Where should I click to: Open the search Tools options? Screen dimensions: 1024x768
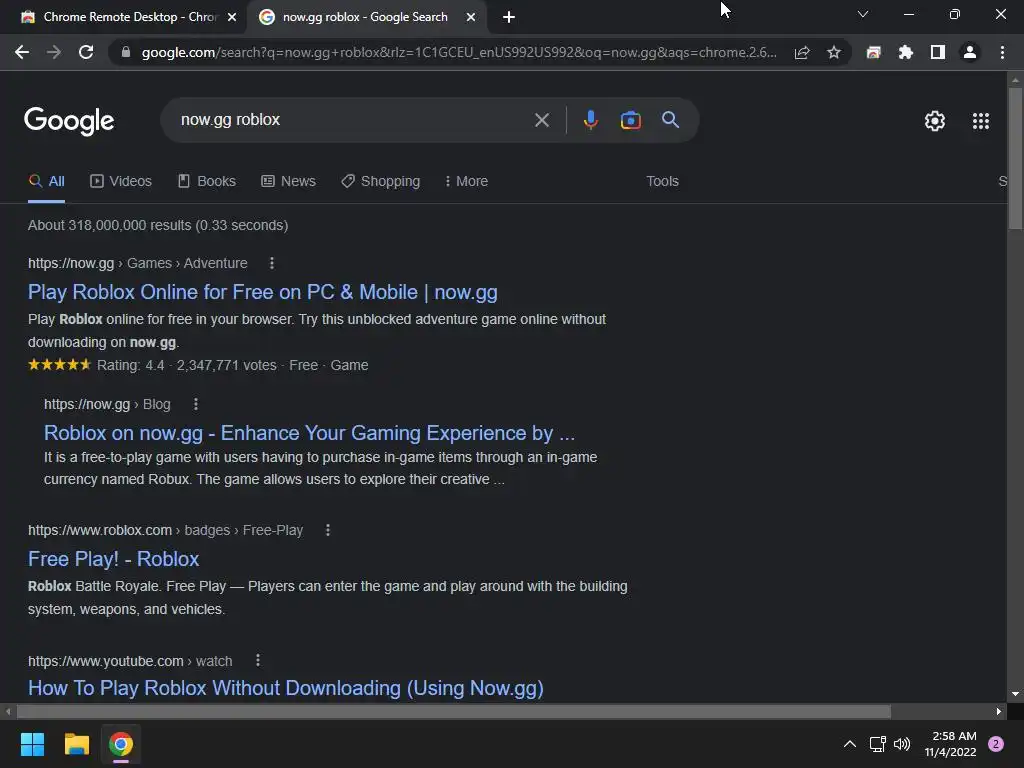coord(662,182)
